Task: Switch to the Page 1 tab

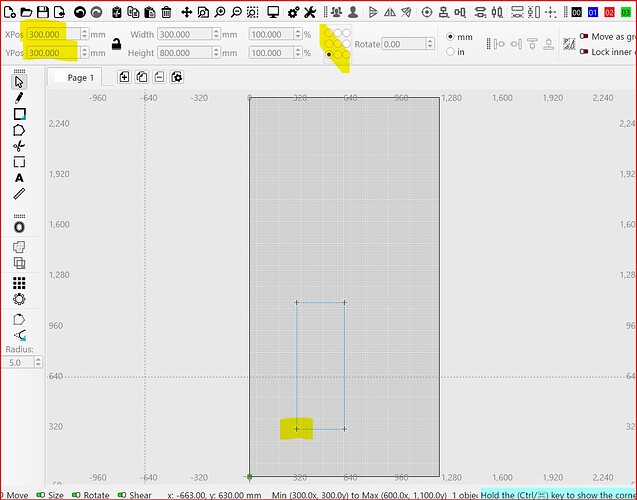Action: point(75,78)
